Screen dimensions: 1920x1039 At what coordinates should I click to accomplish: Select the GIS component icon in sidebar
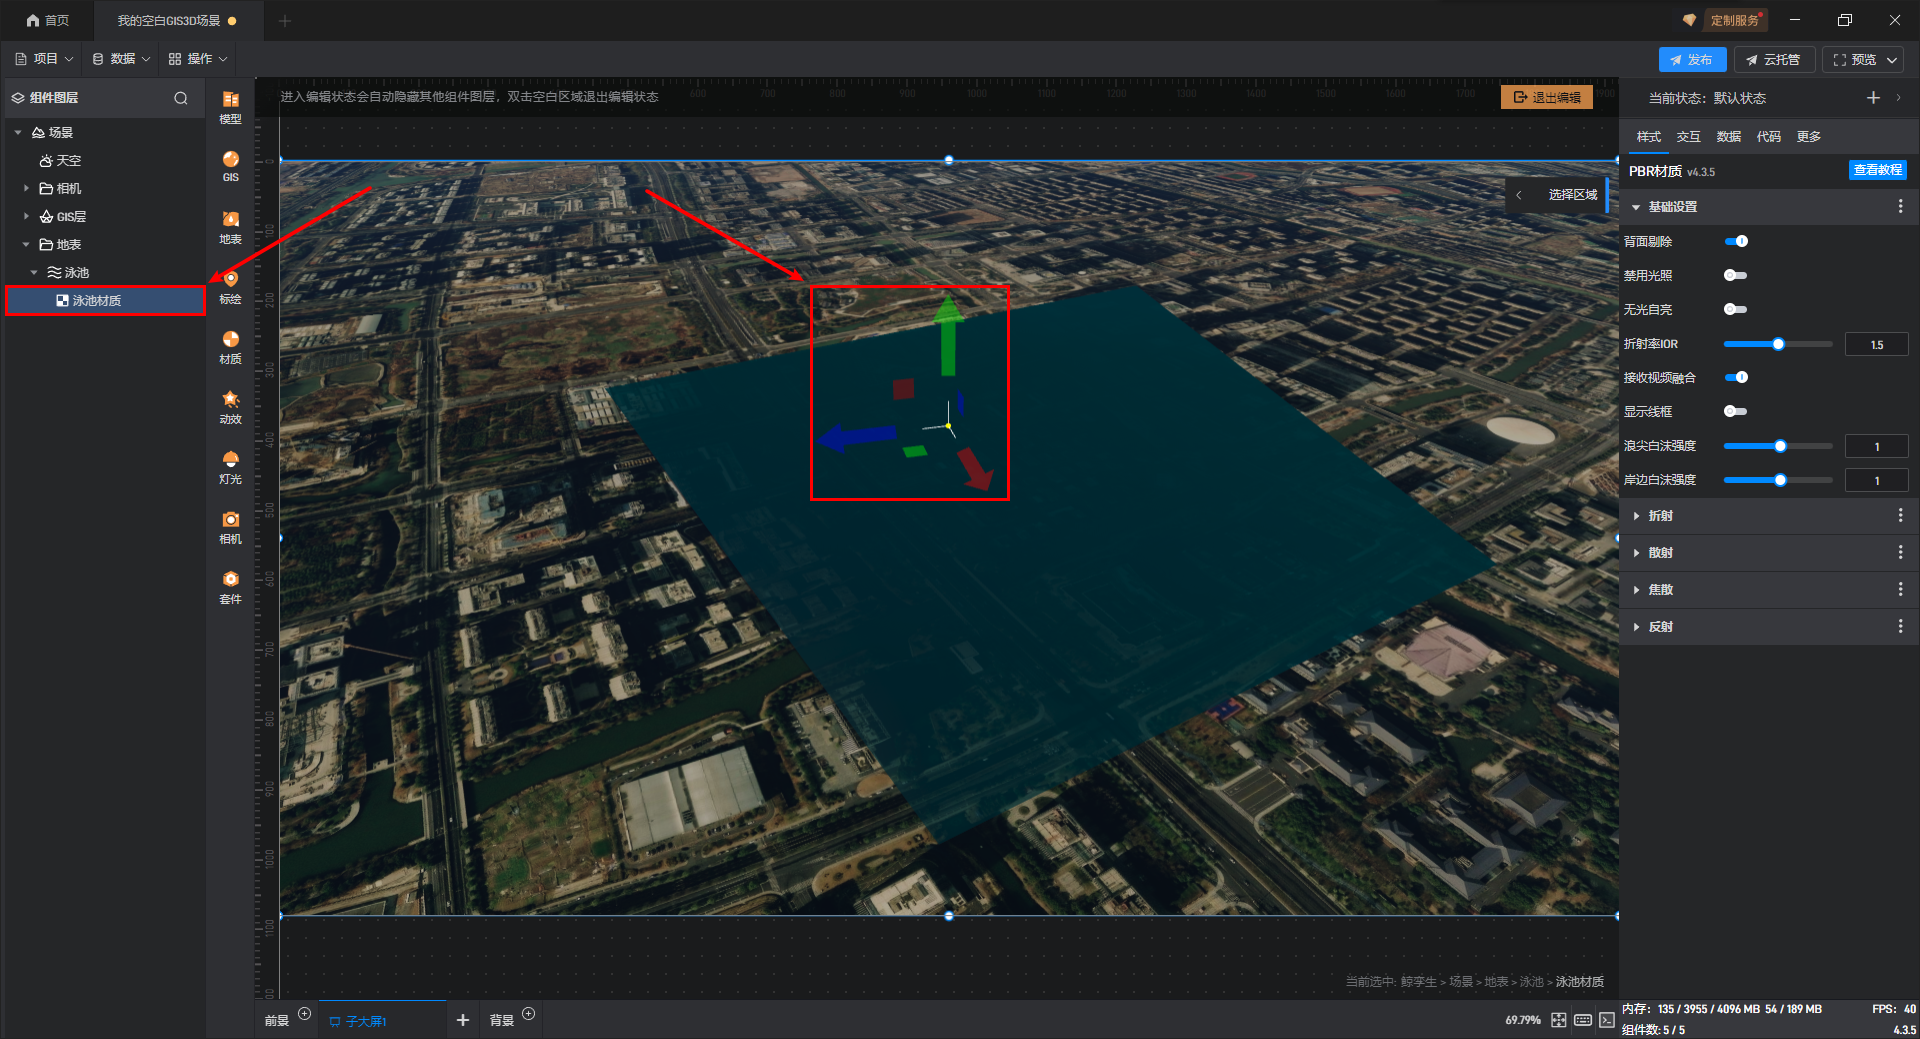pyautogui.click(x=230, y=165)
